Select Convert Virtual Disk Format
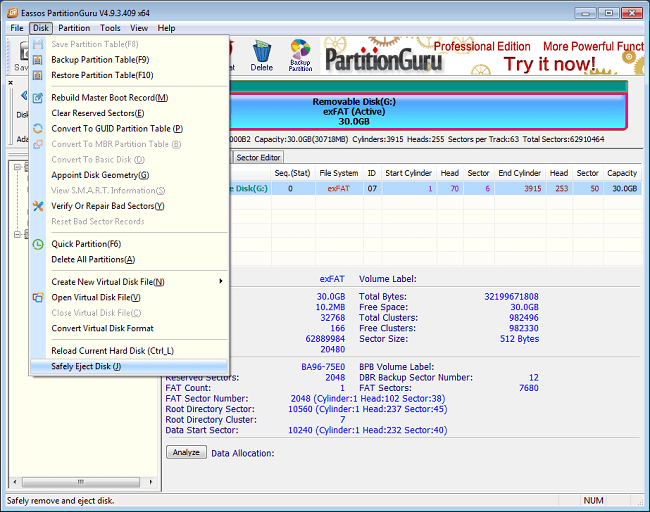Screen dimensions: 650x512 tap(129, 328)
